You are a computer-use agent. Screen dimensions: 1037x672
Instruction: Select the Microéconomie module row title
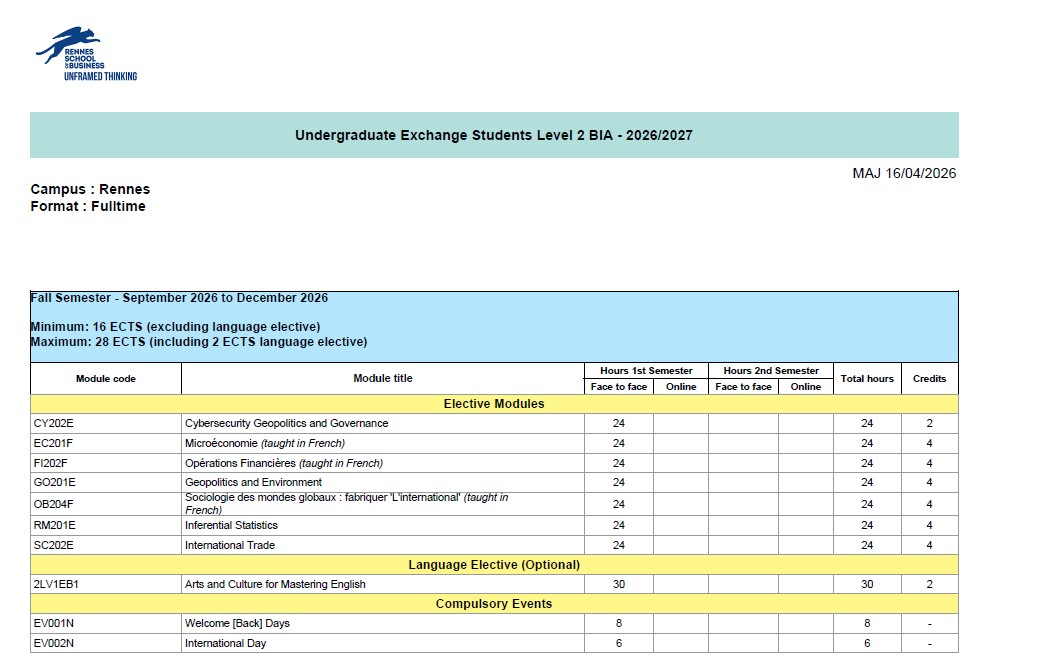tap(265, 443)
